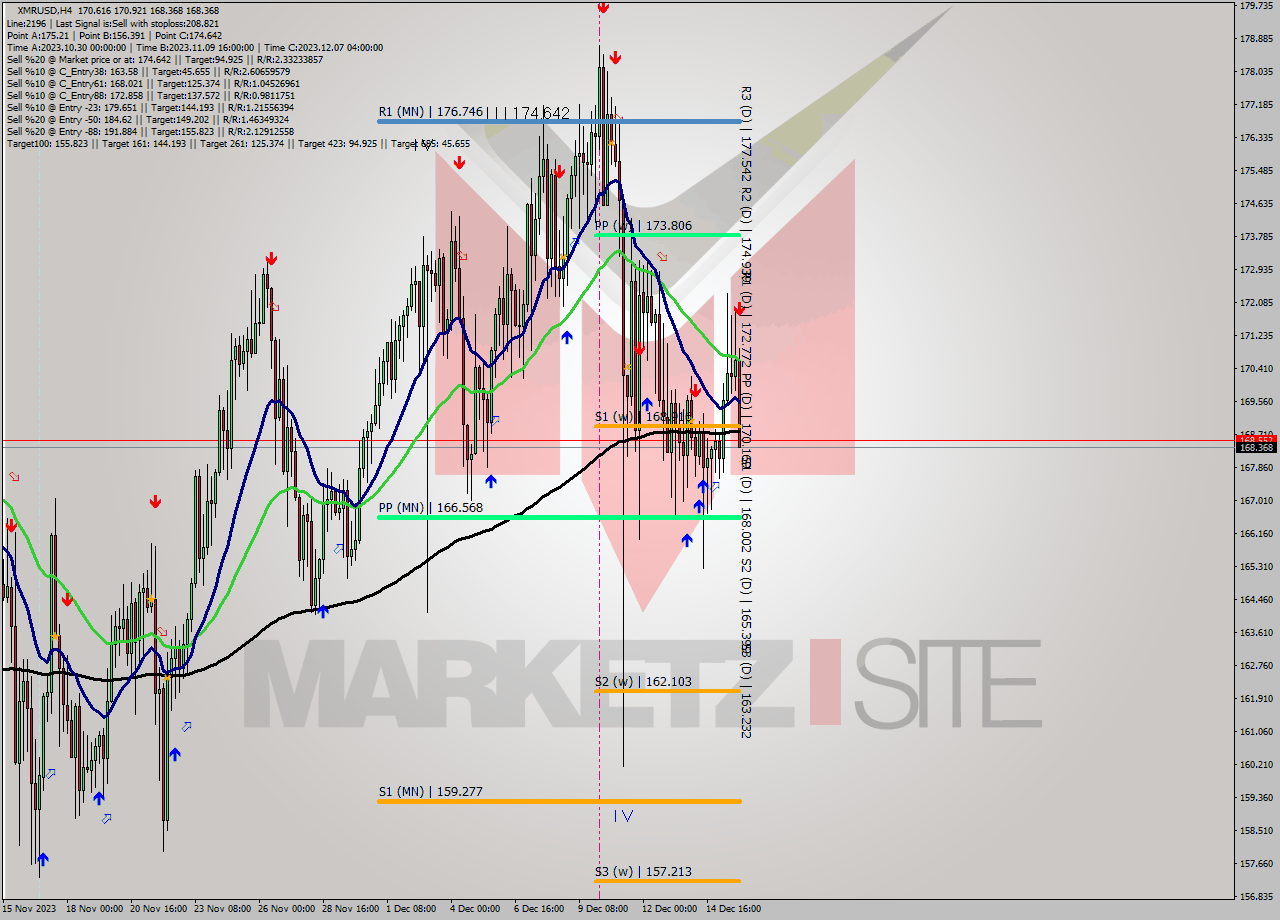Click the R1 (MN) | 176.746 label
This screenshot has height=920, width=1280.
click(431, 112)
